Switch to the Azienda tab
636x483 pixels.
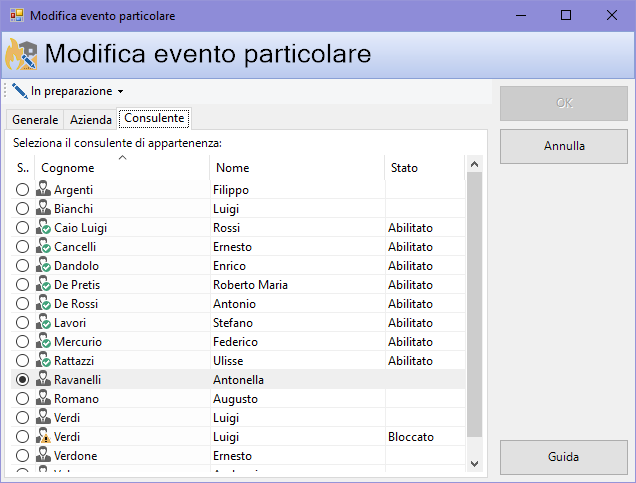(x=90, y=120)
